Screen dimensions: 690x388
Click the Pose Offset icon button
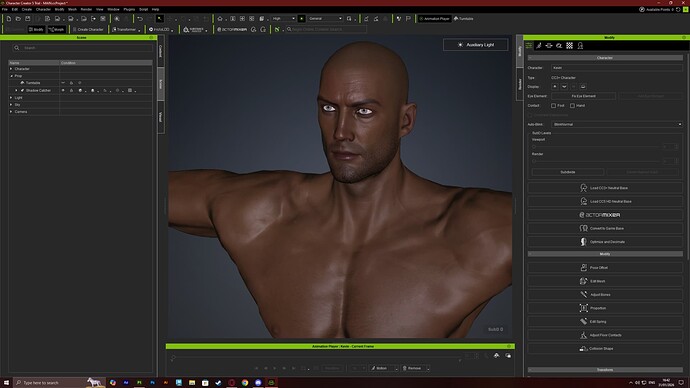[605, 267]
